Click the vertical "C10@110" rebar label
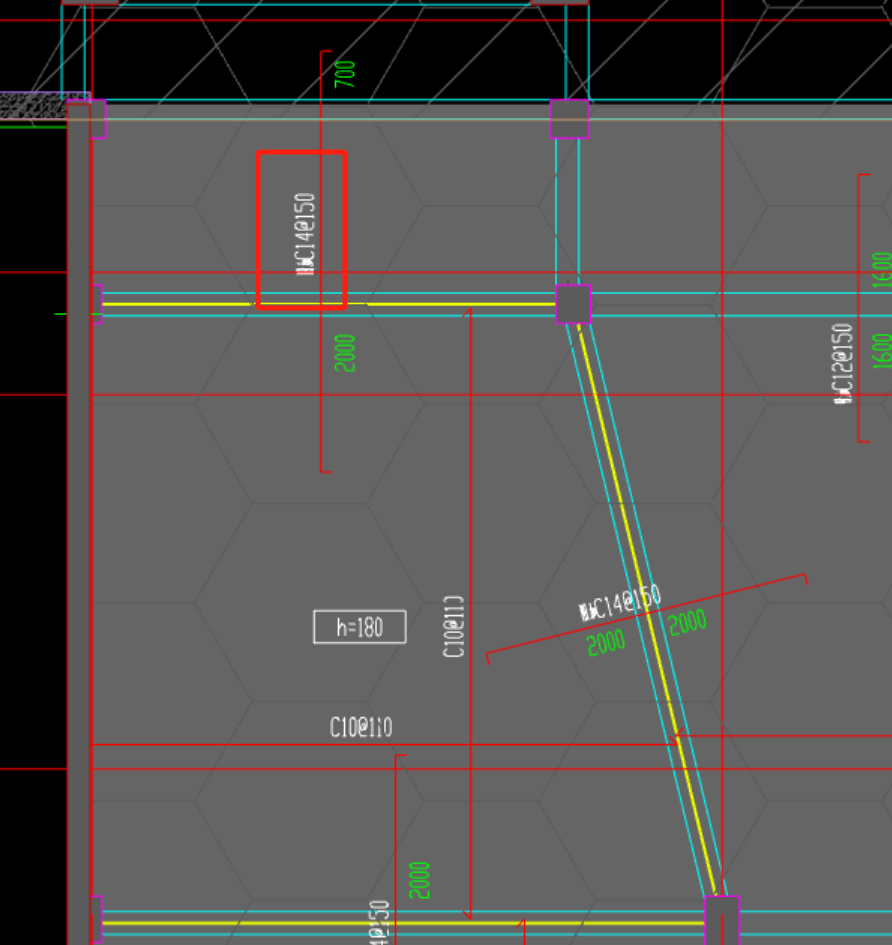The image size is (892, 945). tap(453, 627)
